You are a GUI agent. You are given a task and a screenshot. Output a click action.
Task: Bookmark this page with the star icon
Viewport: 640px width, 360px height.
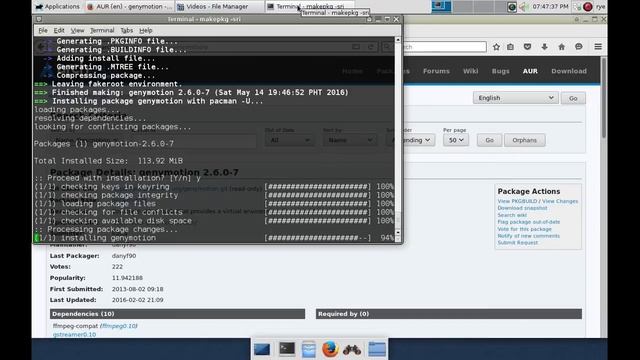coord(496,47)
